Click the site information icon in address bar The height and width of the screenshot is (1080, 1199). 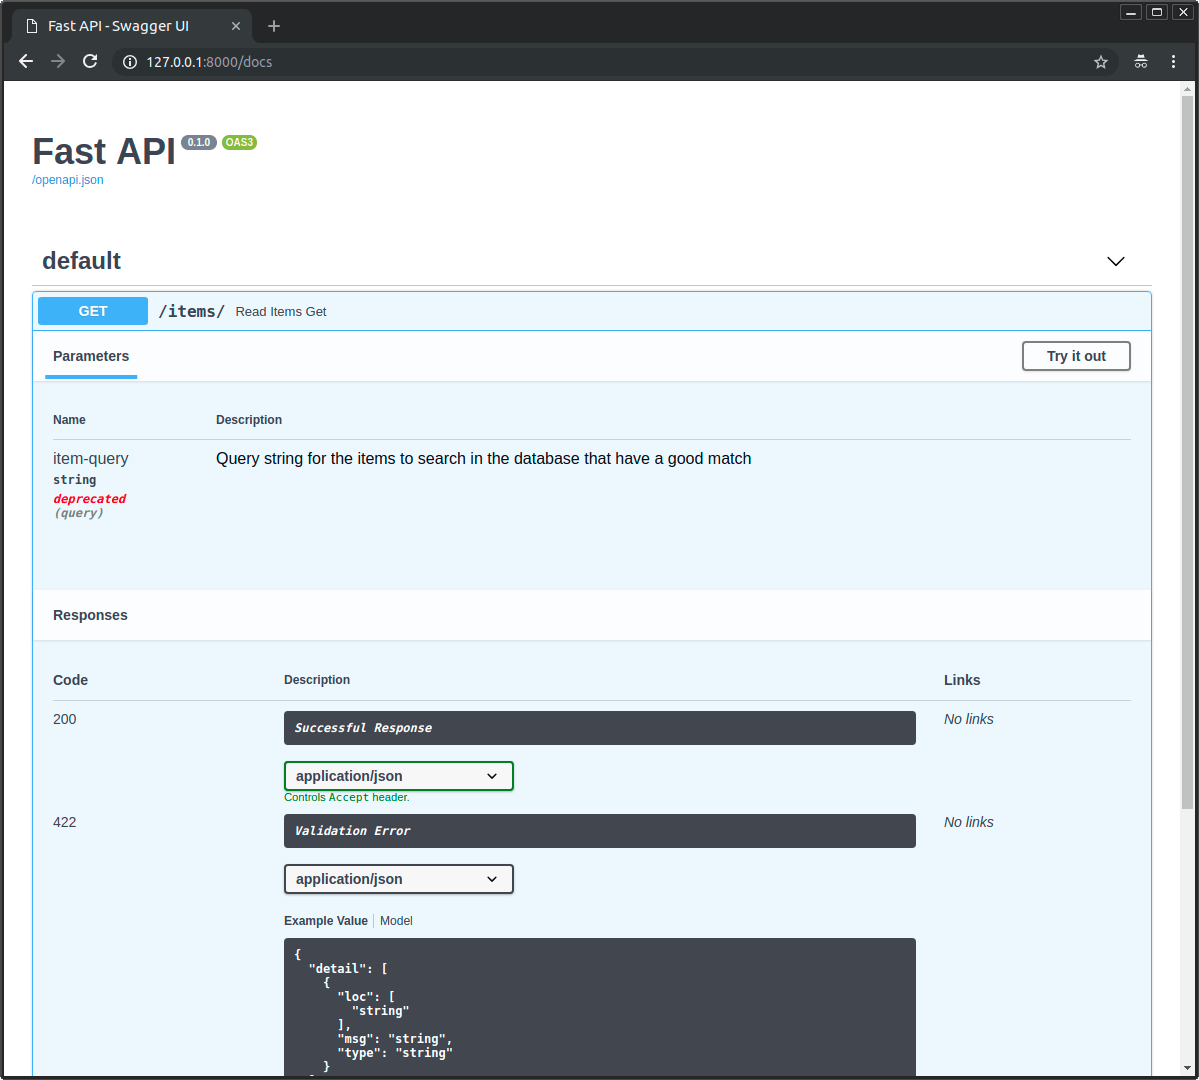pos(130,62)
